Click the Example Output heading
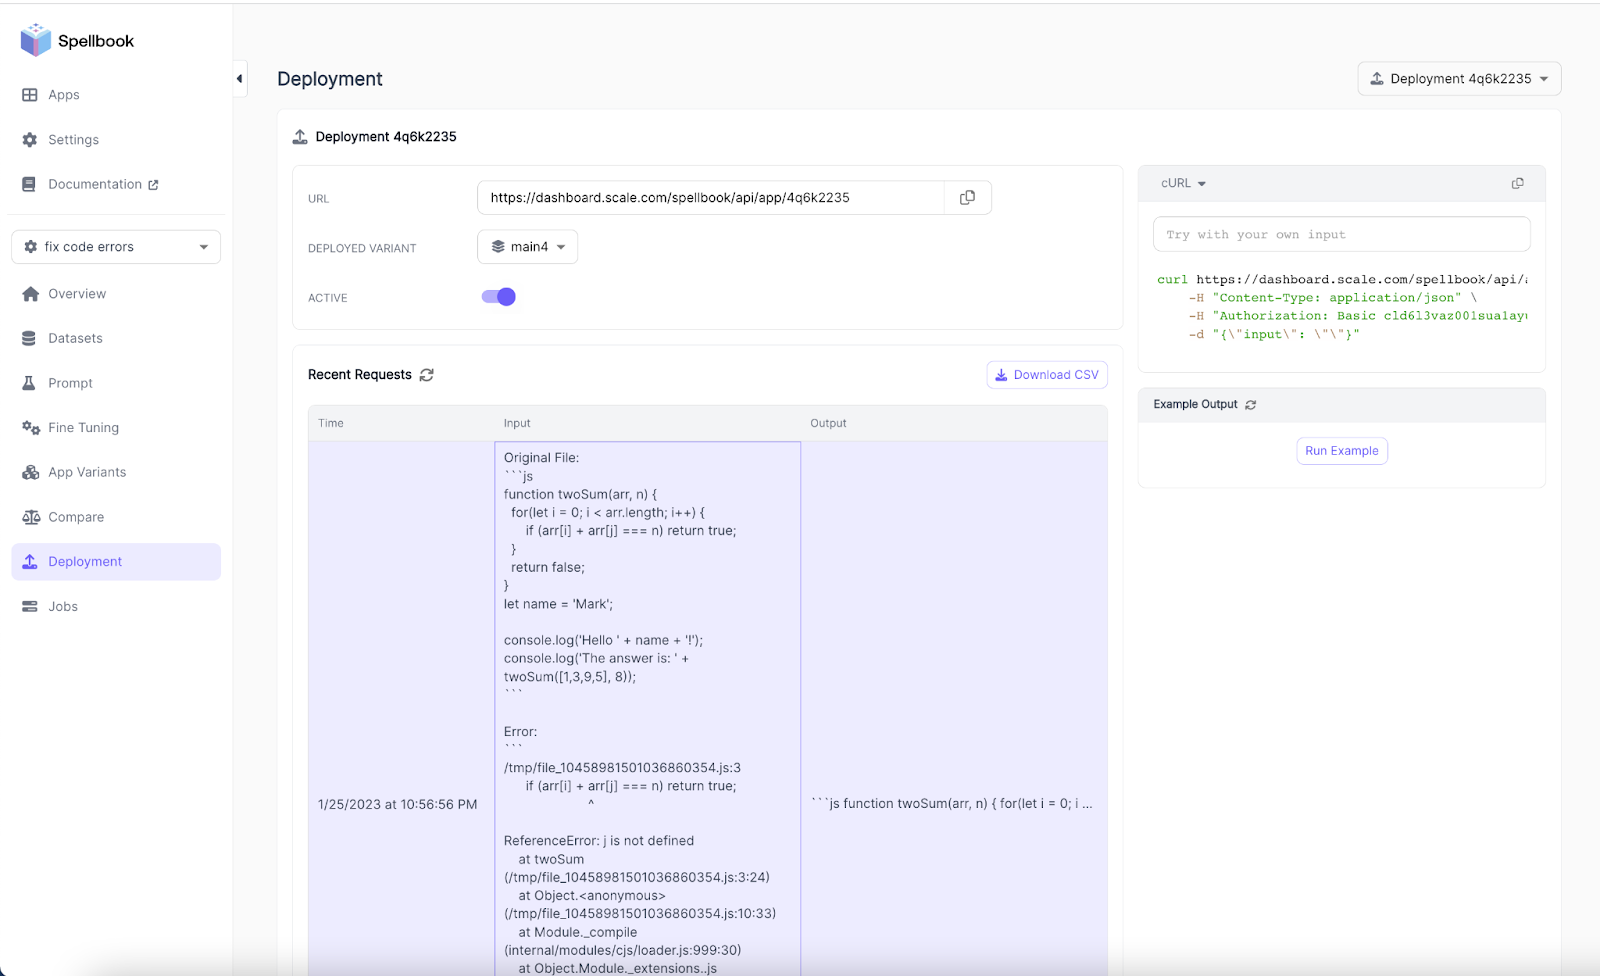 click(1196, 405)
